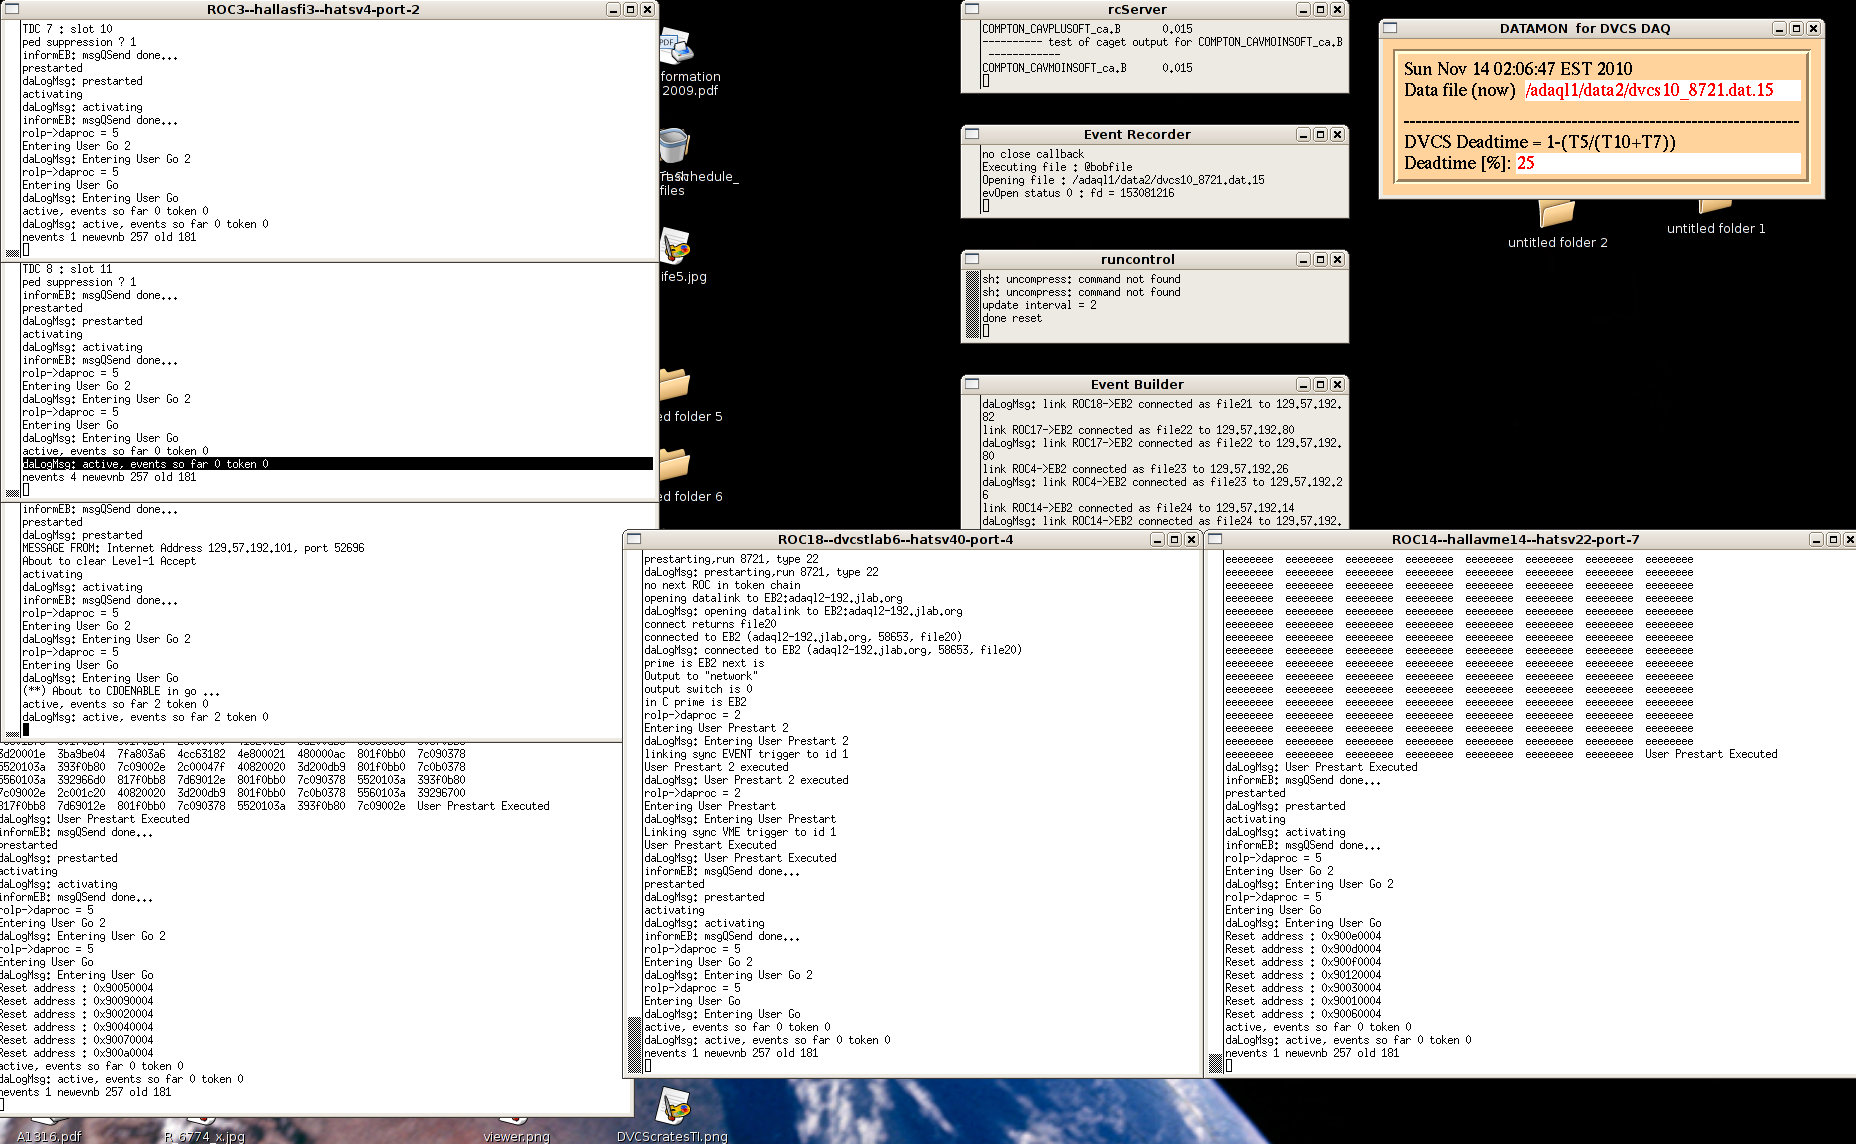Select the A1316.pdf desktop file label
This screenshot has width=1856, height=1144.
pyautogui.click(x=49, y=1136)
